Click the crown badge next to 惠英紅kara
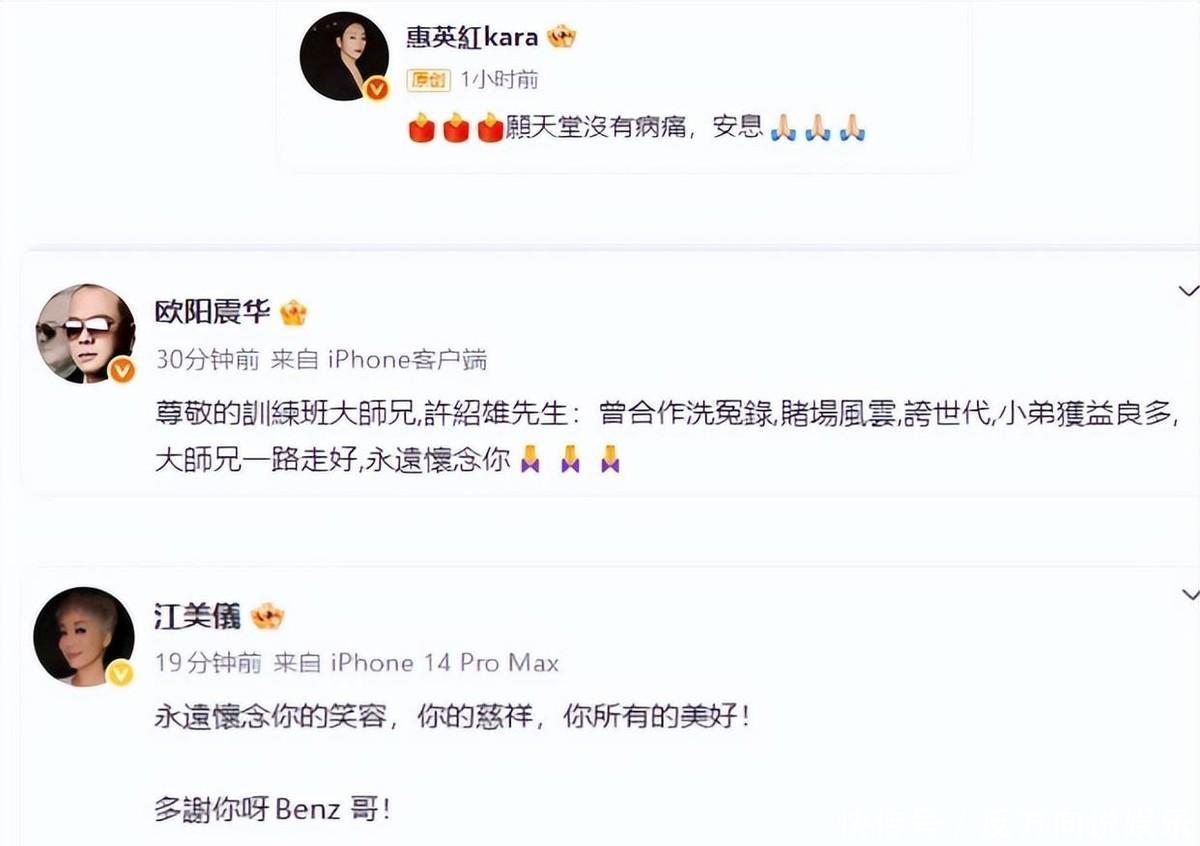Image resolution: width=1200 pixels, height=846 pixels. click(x=563, y=38)
